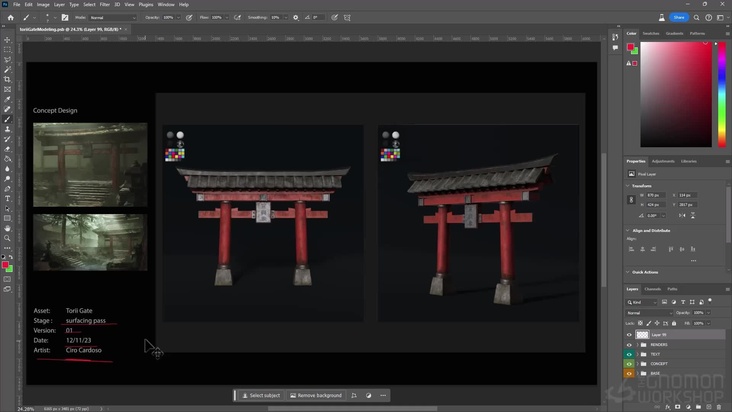Click the Home icon in options bar
732x412 pixels.
[x=10, y=18]
